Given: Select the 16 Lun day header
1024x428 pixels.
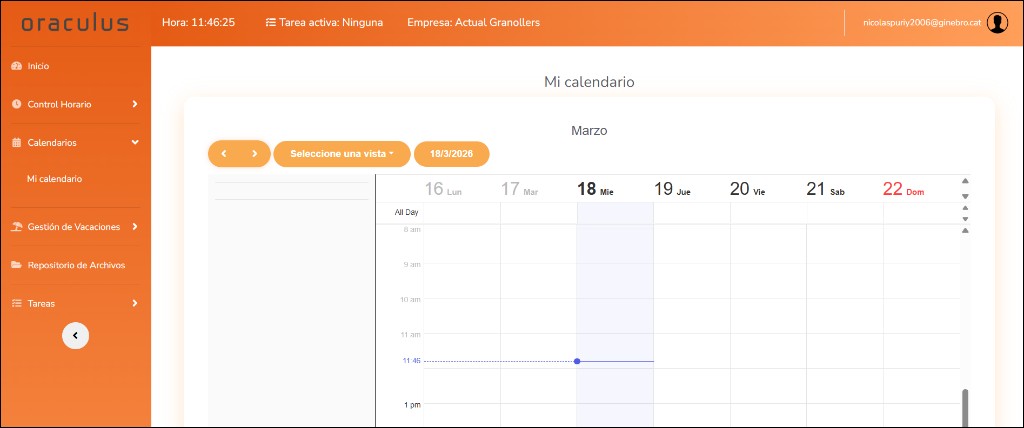Looking at the screenshot, I should click(443, 189).
